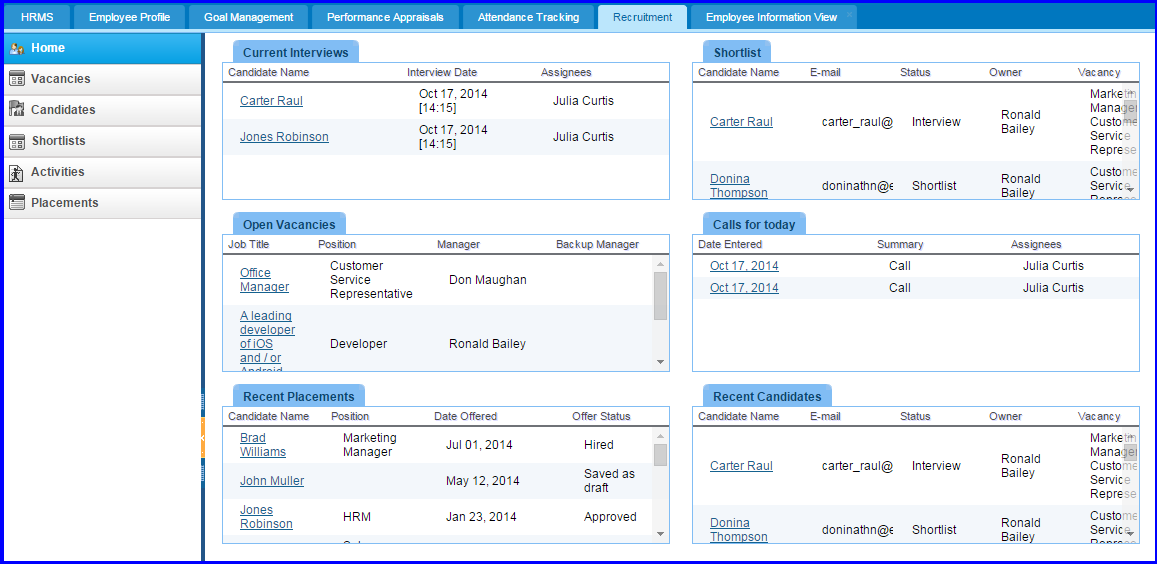The width and height of the screenshot is (1157, 564).
Task: Click the Activities sidebar icon
Action: tap(16, 172)
